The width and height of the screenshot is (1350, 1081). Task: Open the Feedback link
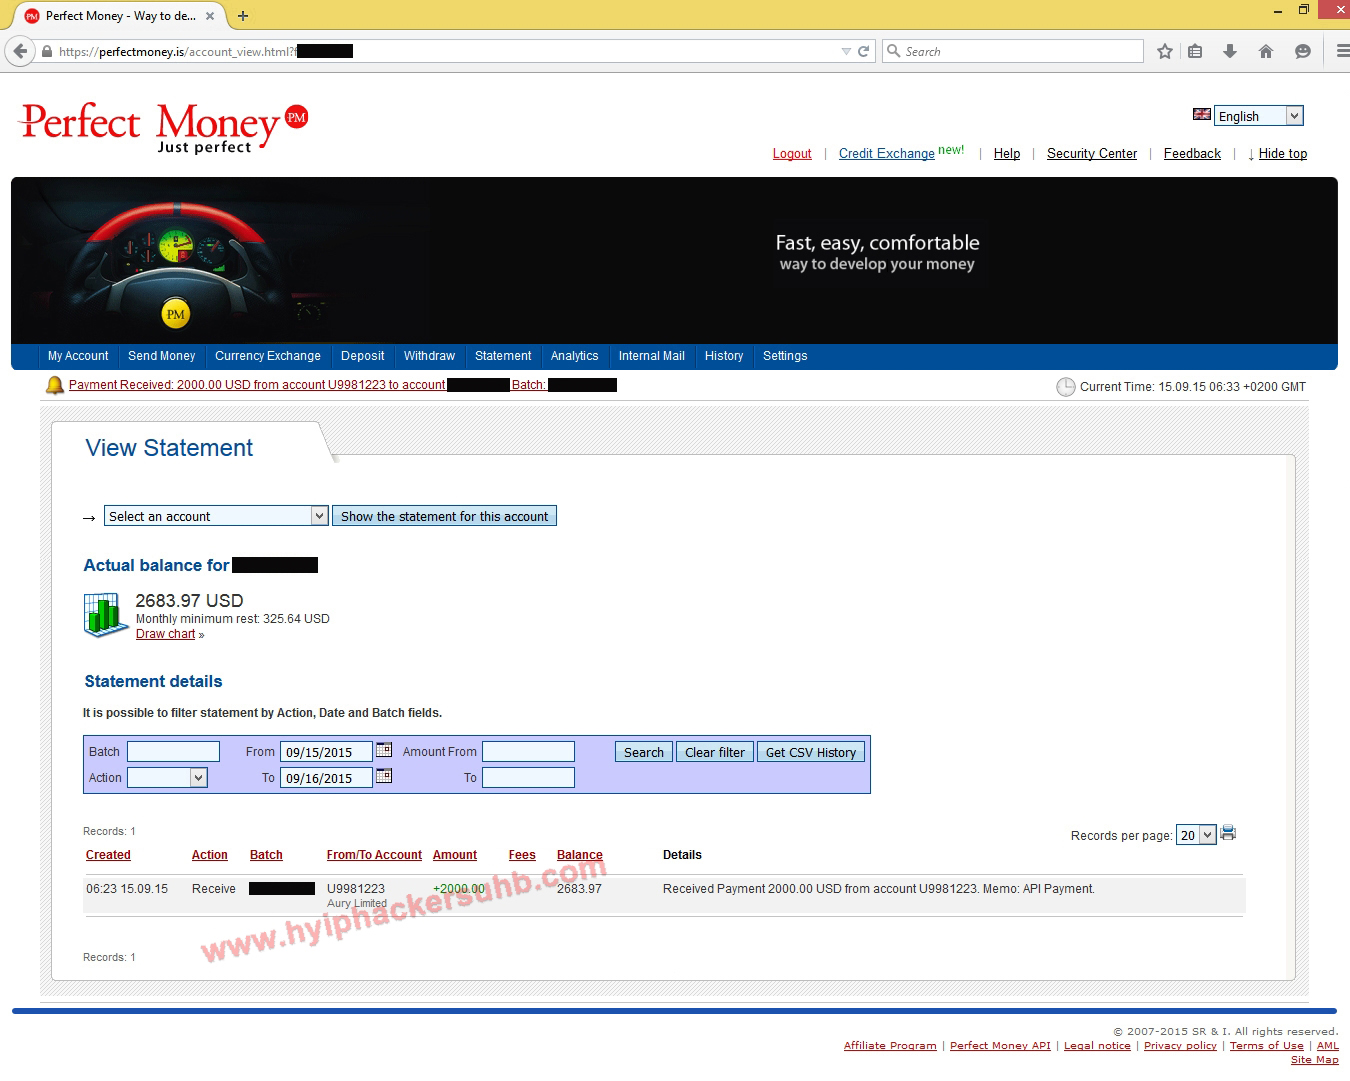tap(1192, 154)
